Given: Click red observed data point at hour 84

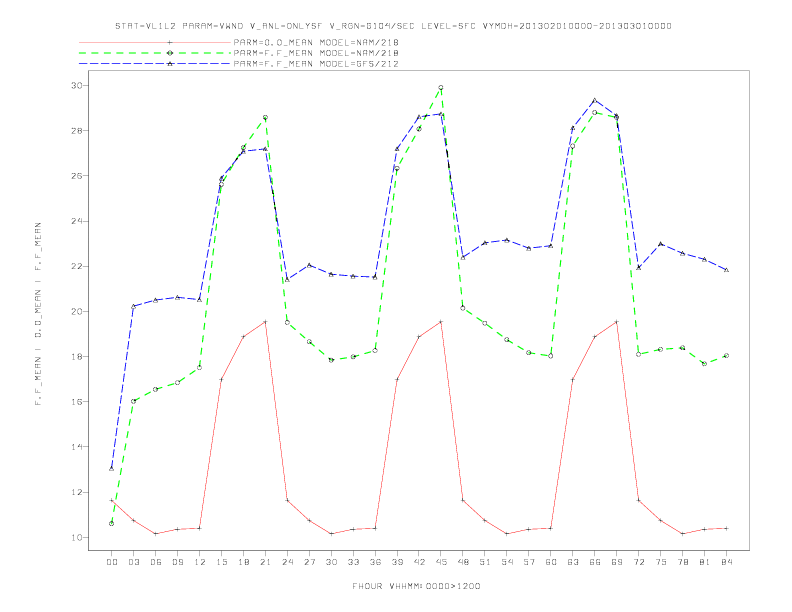Looking at the screenshot, I should (x=726, y=528).
